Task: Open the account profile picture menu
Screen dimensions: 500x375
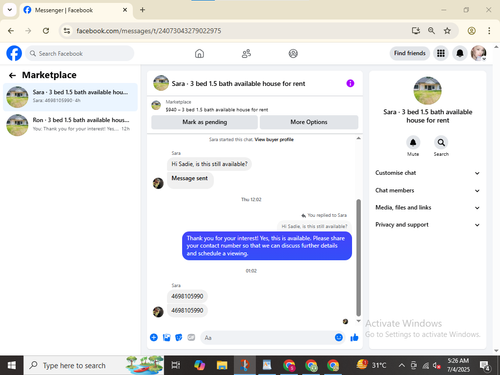Action: 479,53
